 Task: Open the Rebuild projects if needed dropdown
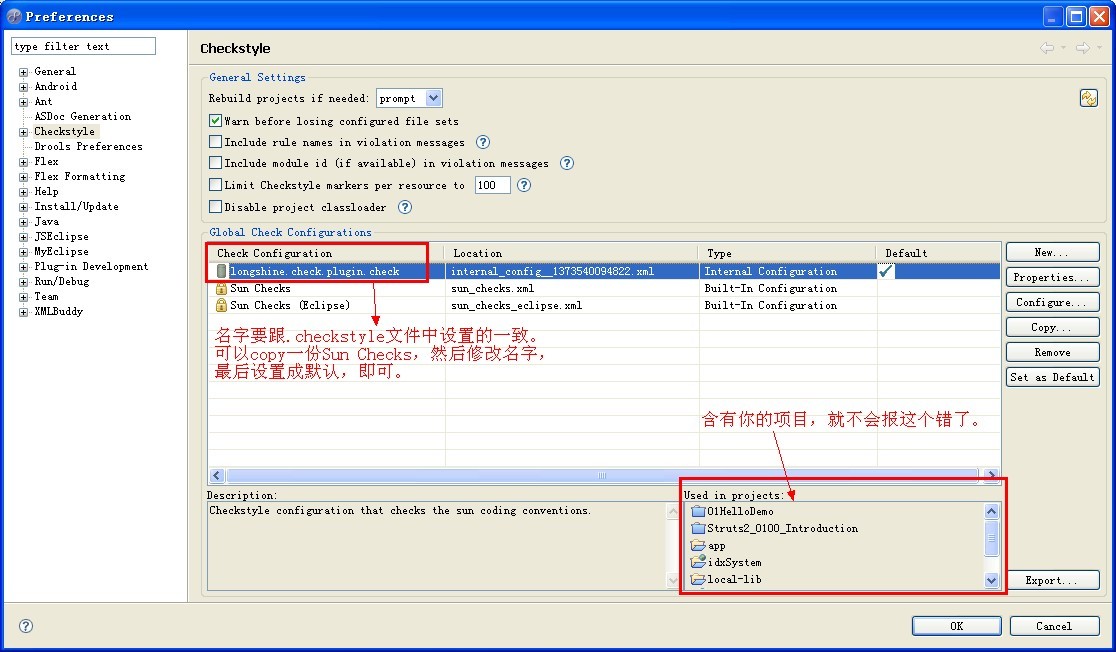point(433,98)
